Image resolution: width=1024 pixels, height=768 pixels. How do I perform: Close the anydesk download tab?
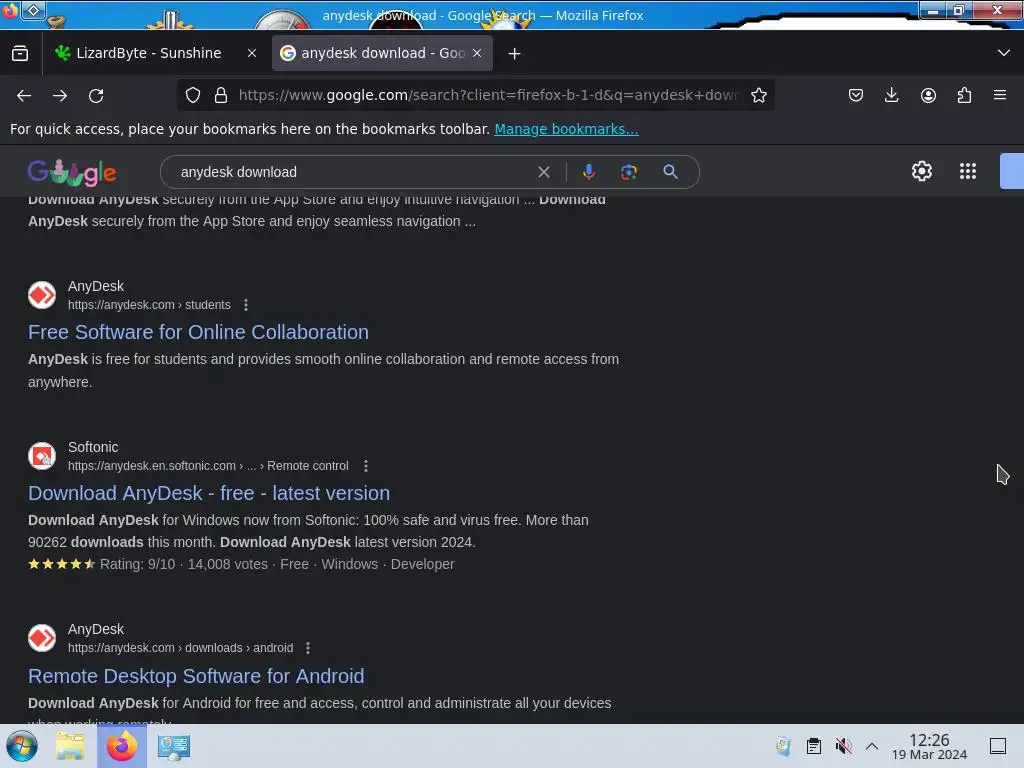(x=477, y=54)
